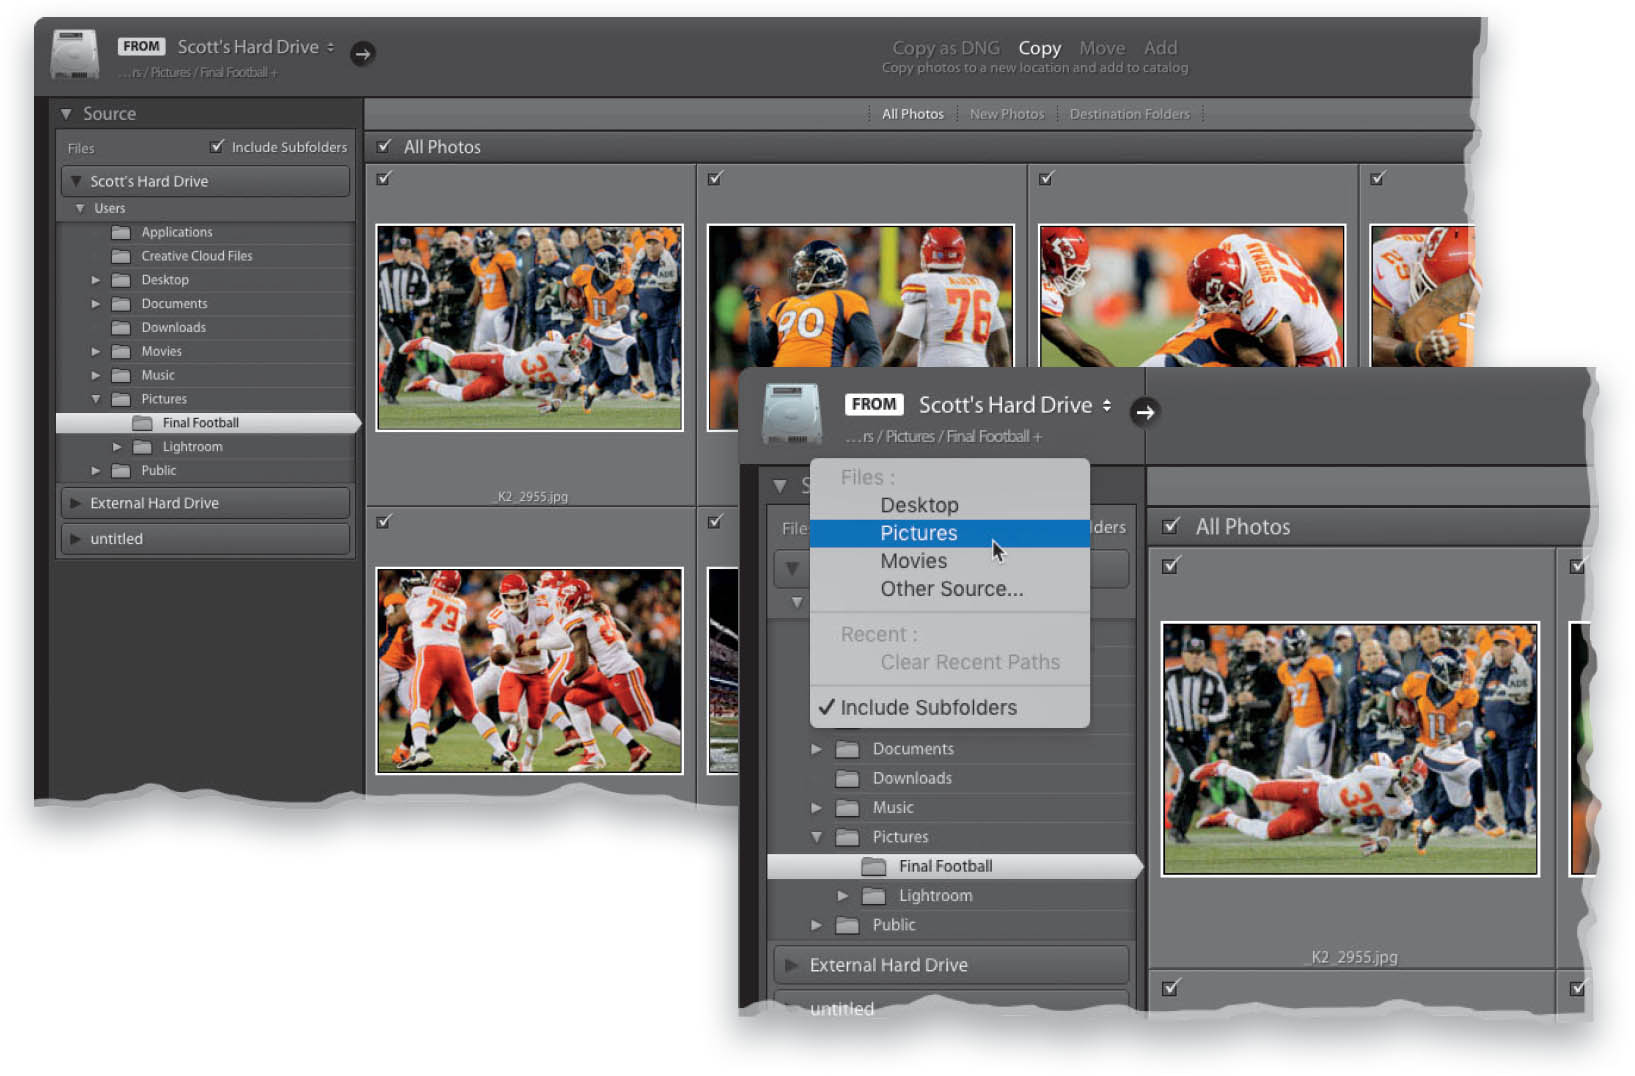1635x1076 pixels.
Task: Click arrow button in front window header
Action: pos(1145,411)
